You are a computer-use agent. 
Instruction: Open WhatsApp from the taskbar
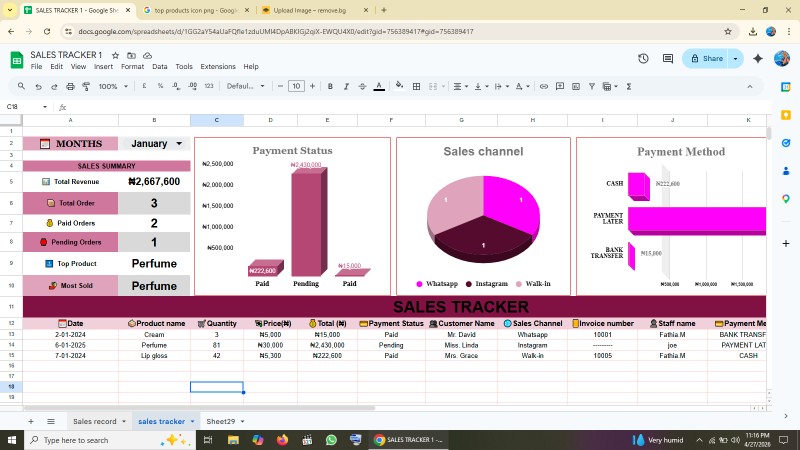coord(331,439)
